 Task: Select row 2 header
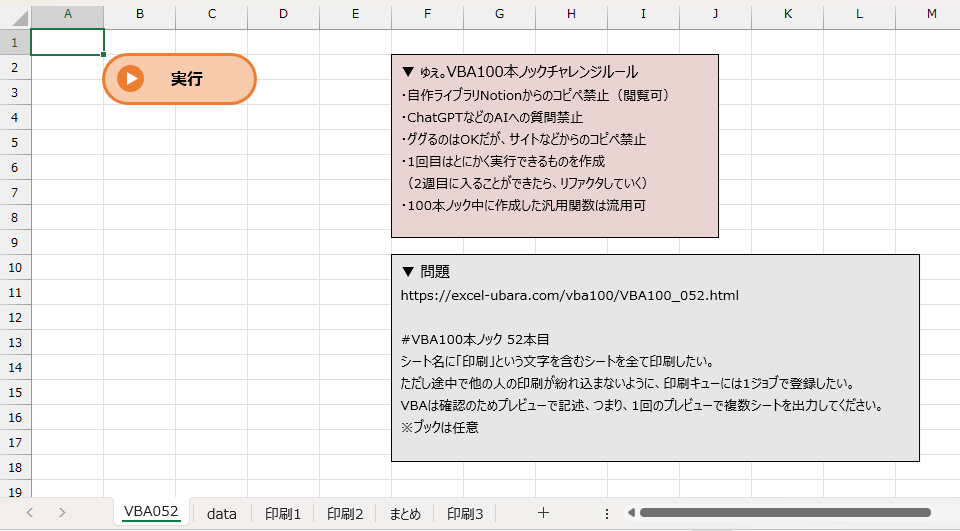coord(15,67)
